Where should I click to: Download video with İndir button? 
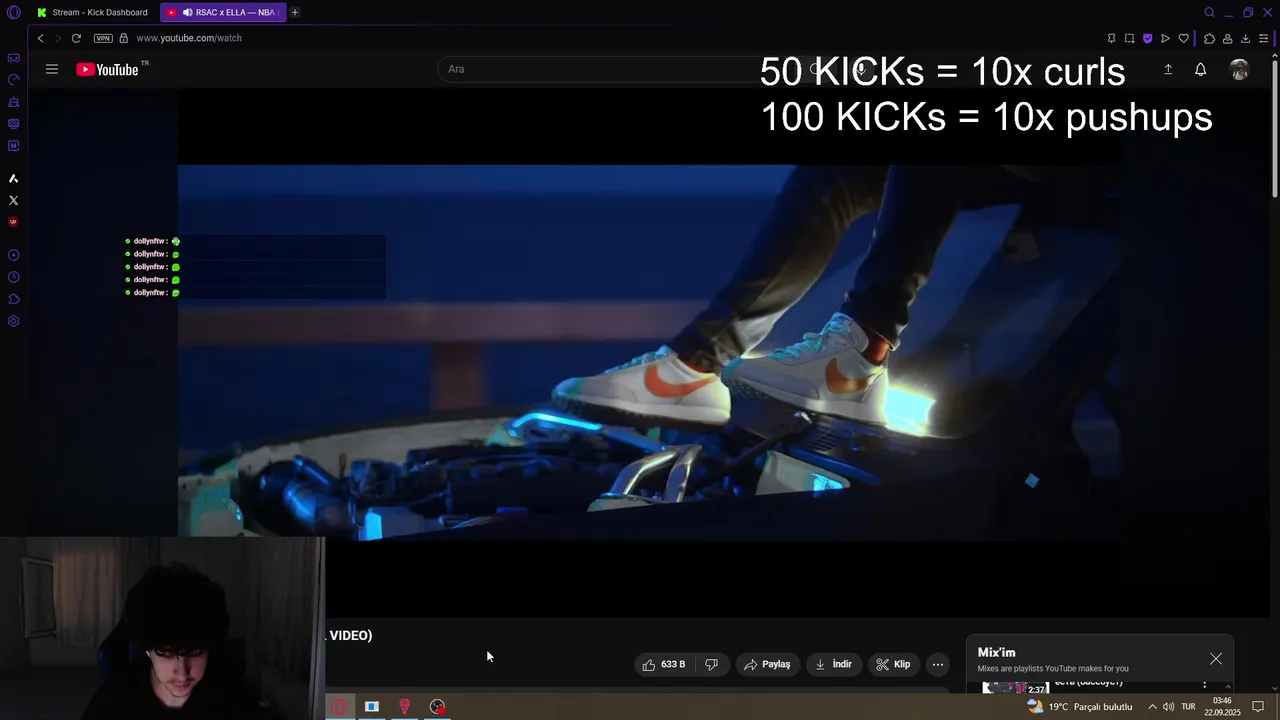834,664
